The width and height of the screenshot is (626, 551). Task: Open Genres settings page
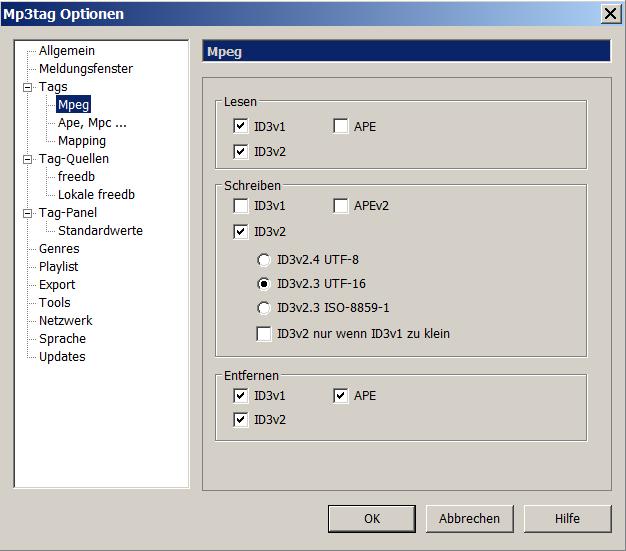(x=59, y=248)
